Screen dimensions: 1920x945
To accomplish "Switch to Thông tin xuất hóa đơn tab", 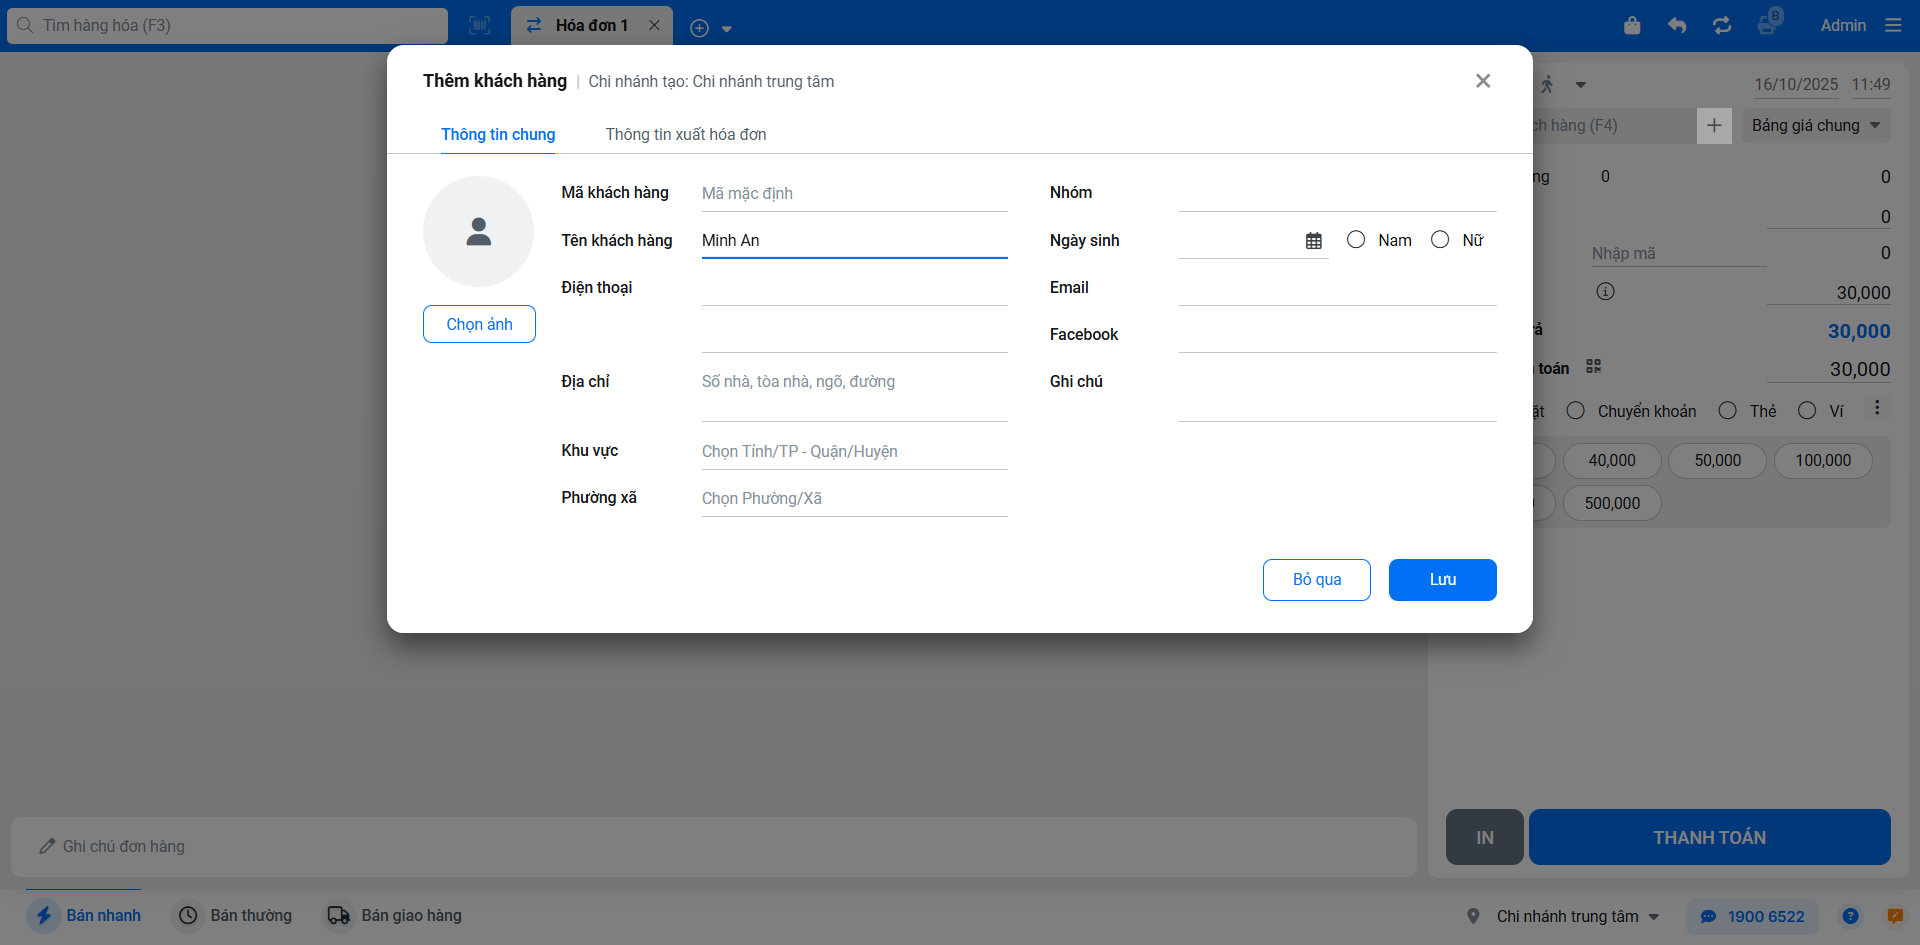I will pyautogui.click(x=686, y=135).
